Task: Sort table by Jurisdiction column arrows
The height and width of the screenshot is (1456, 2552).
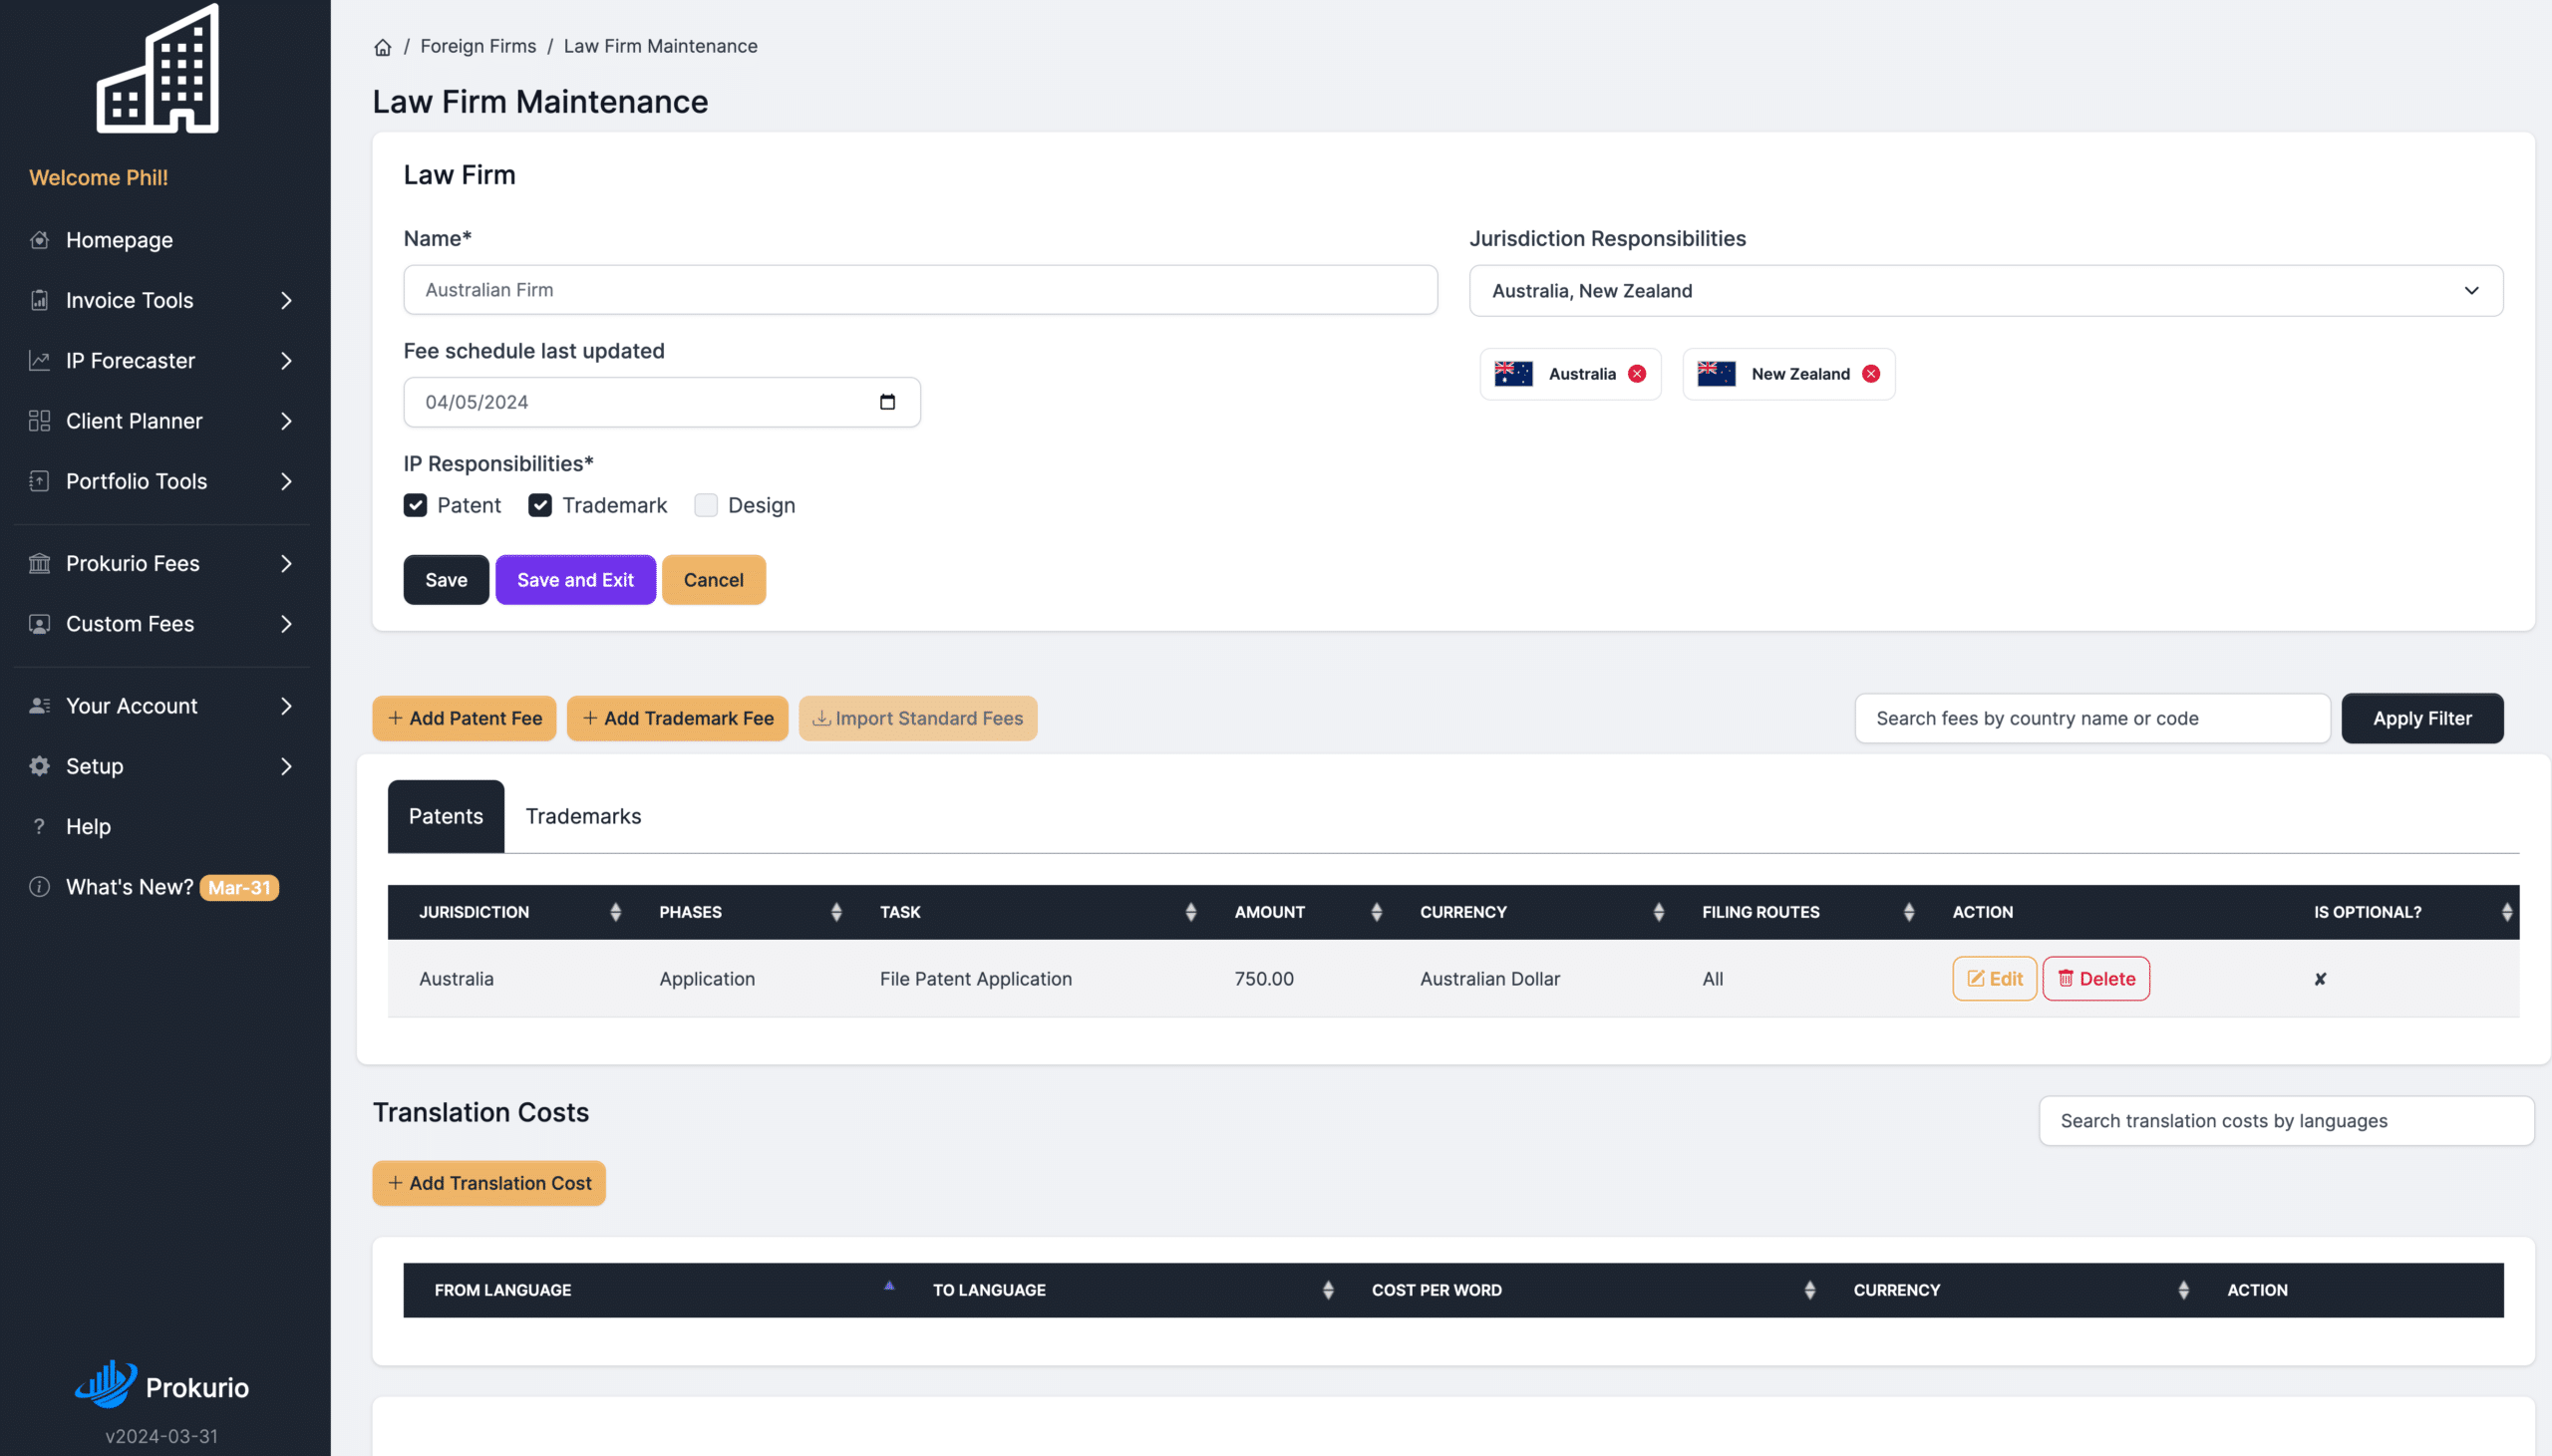Action: (x=615, y=912)
